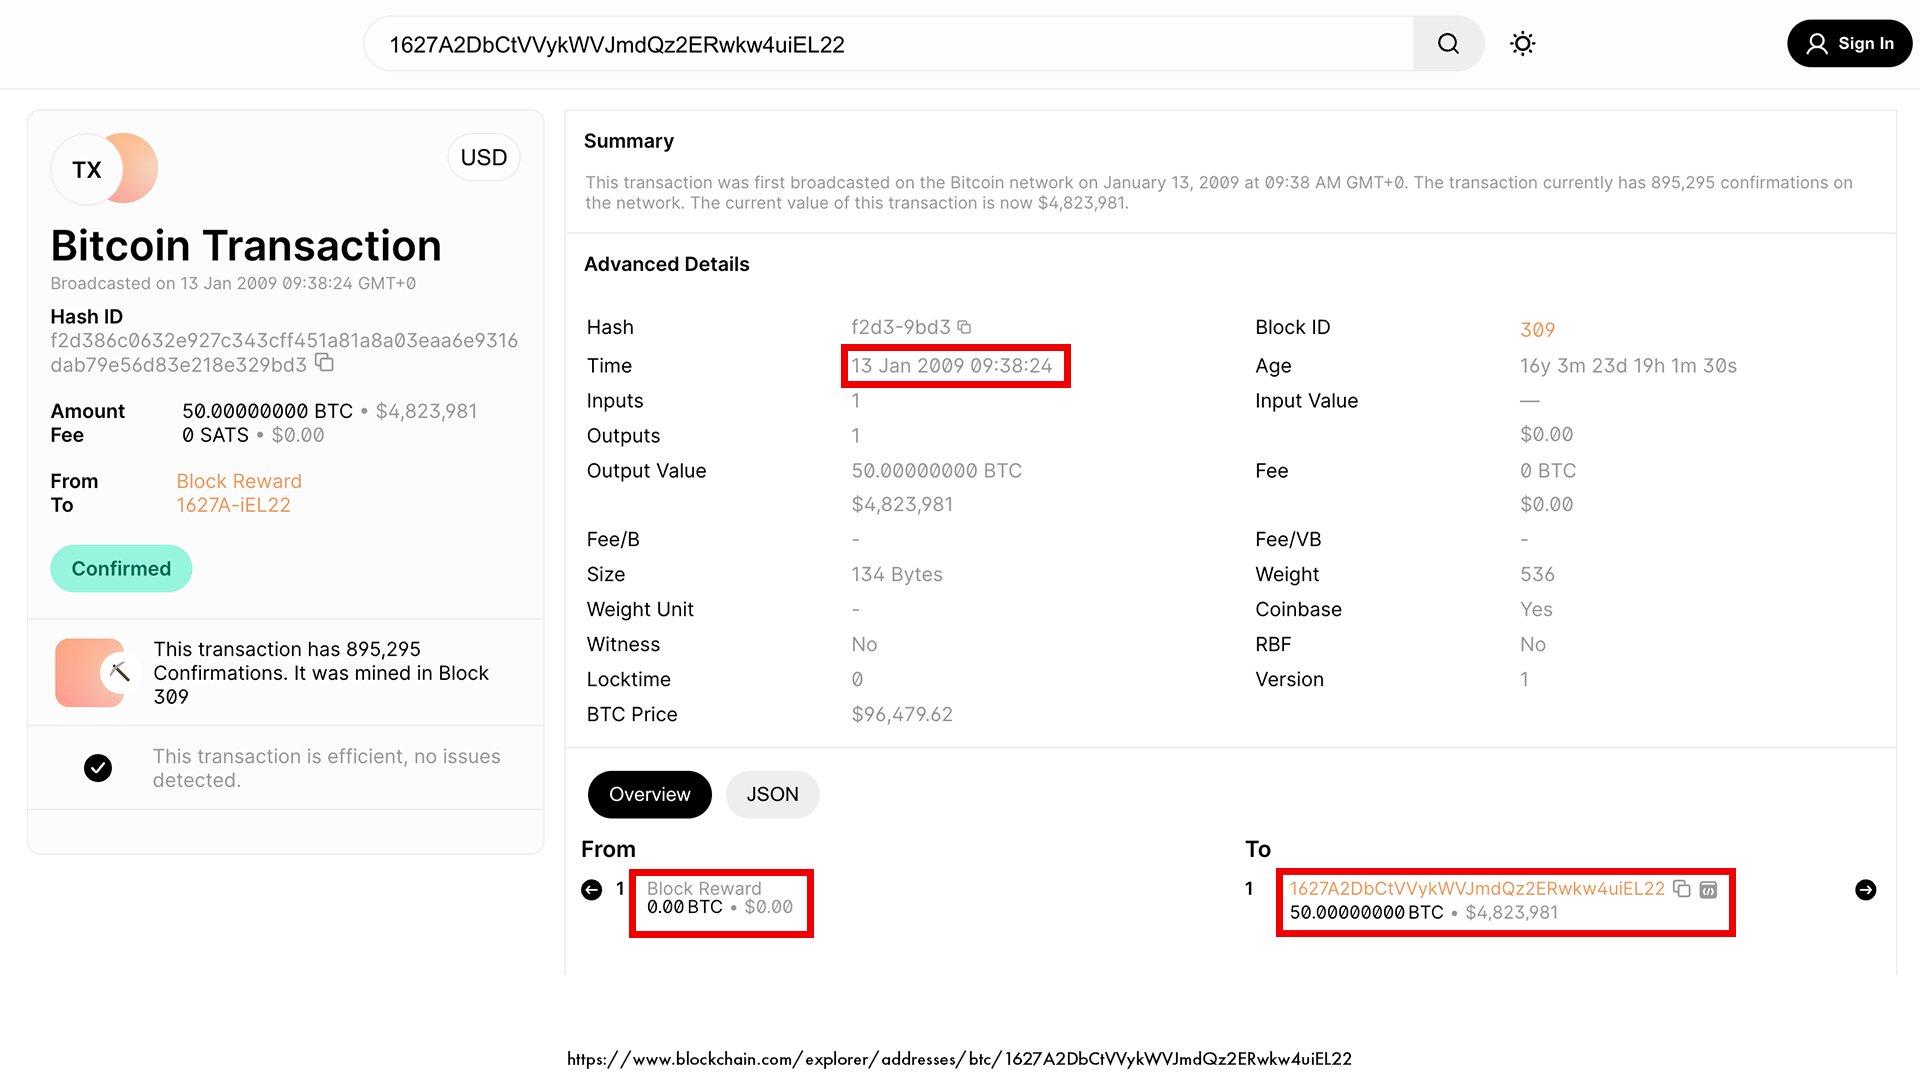Click the script icon beside recipient address

click(x=1708, y=889)
